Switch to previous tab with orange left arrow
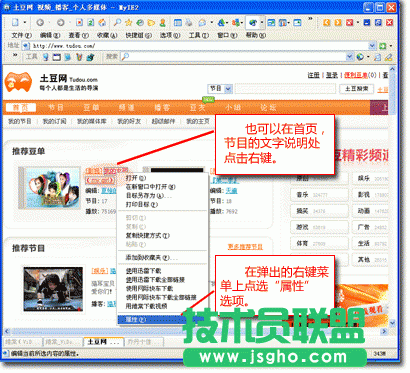 [x=327, y=22]
